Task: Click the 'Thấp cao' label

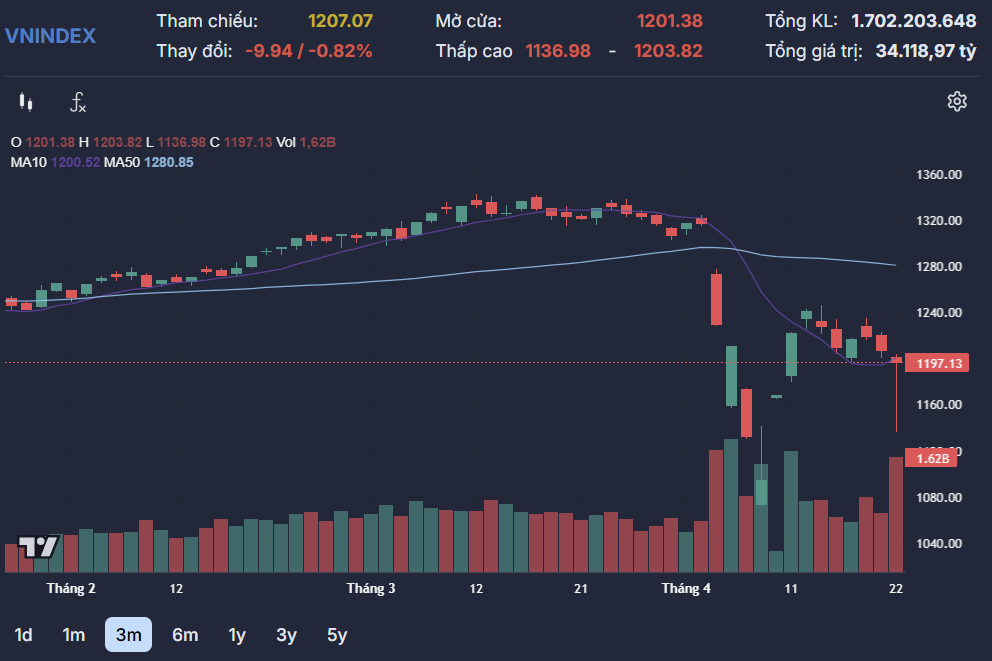Action: [474, 51]
